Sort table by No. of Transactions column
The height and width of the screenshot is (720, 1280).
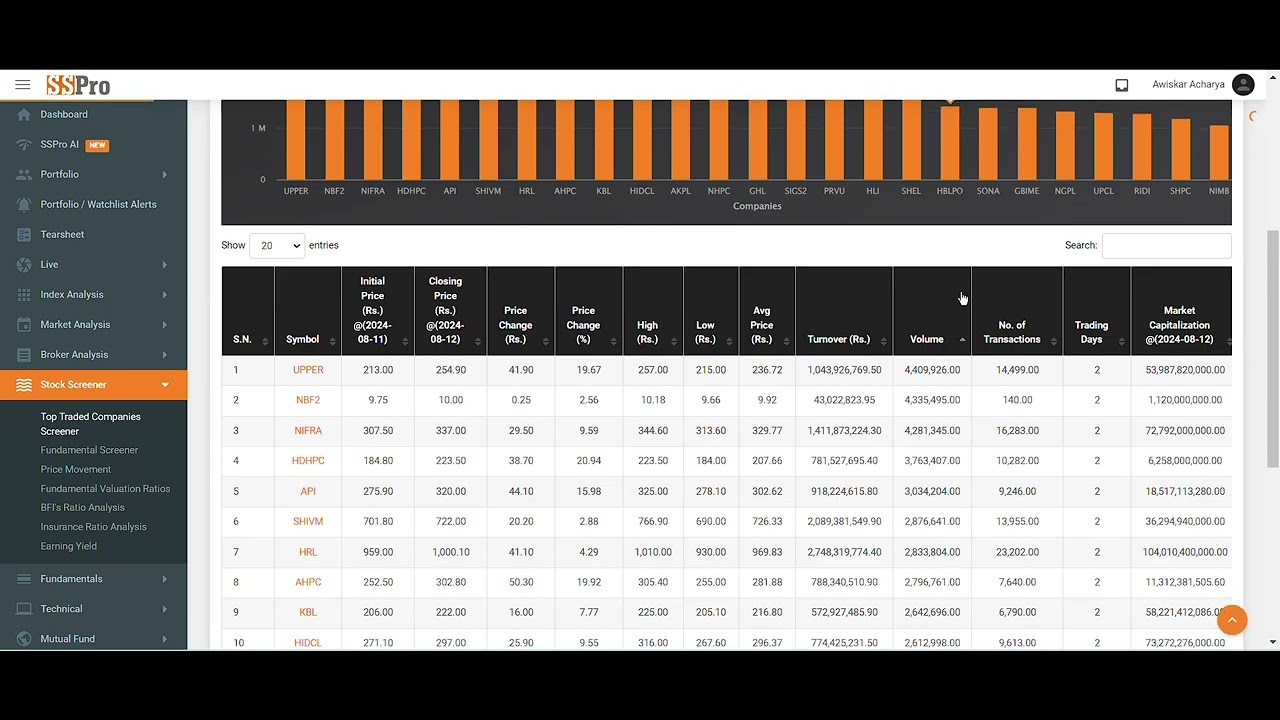coord(1017,310)
